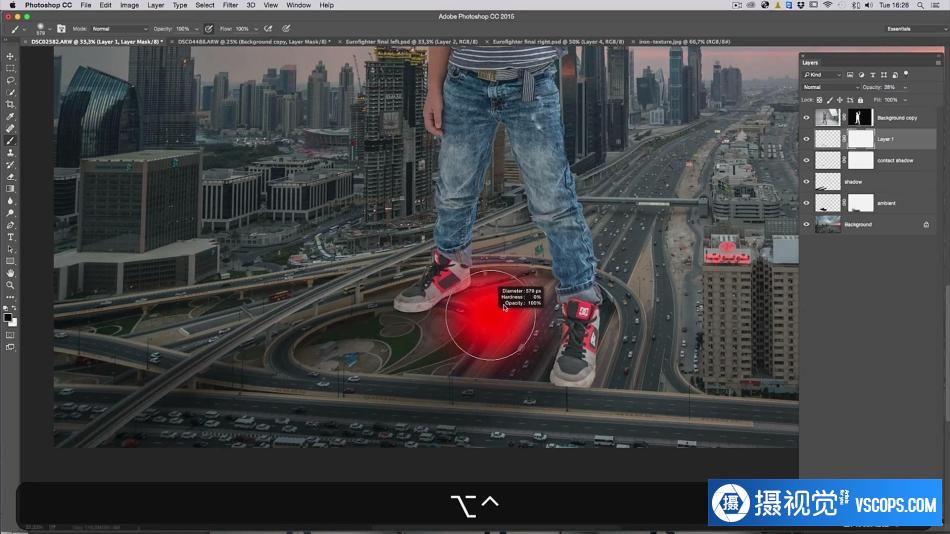Open the brush Mode dropdown
Screen dimensions: 950x534
(x=119, y=28)
